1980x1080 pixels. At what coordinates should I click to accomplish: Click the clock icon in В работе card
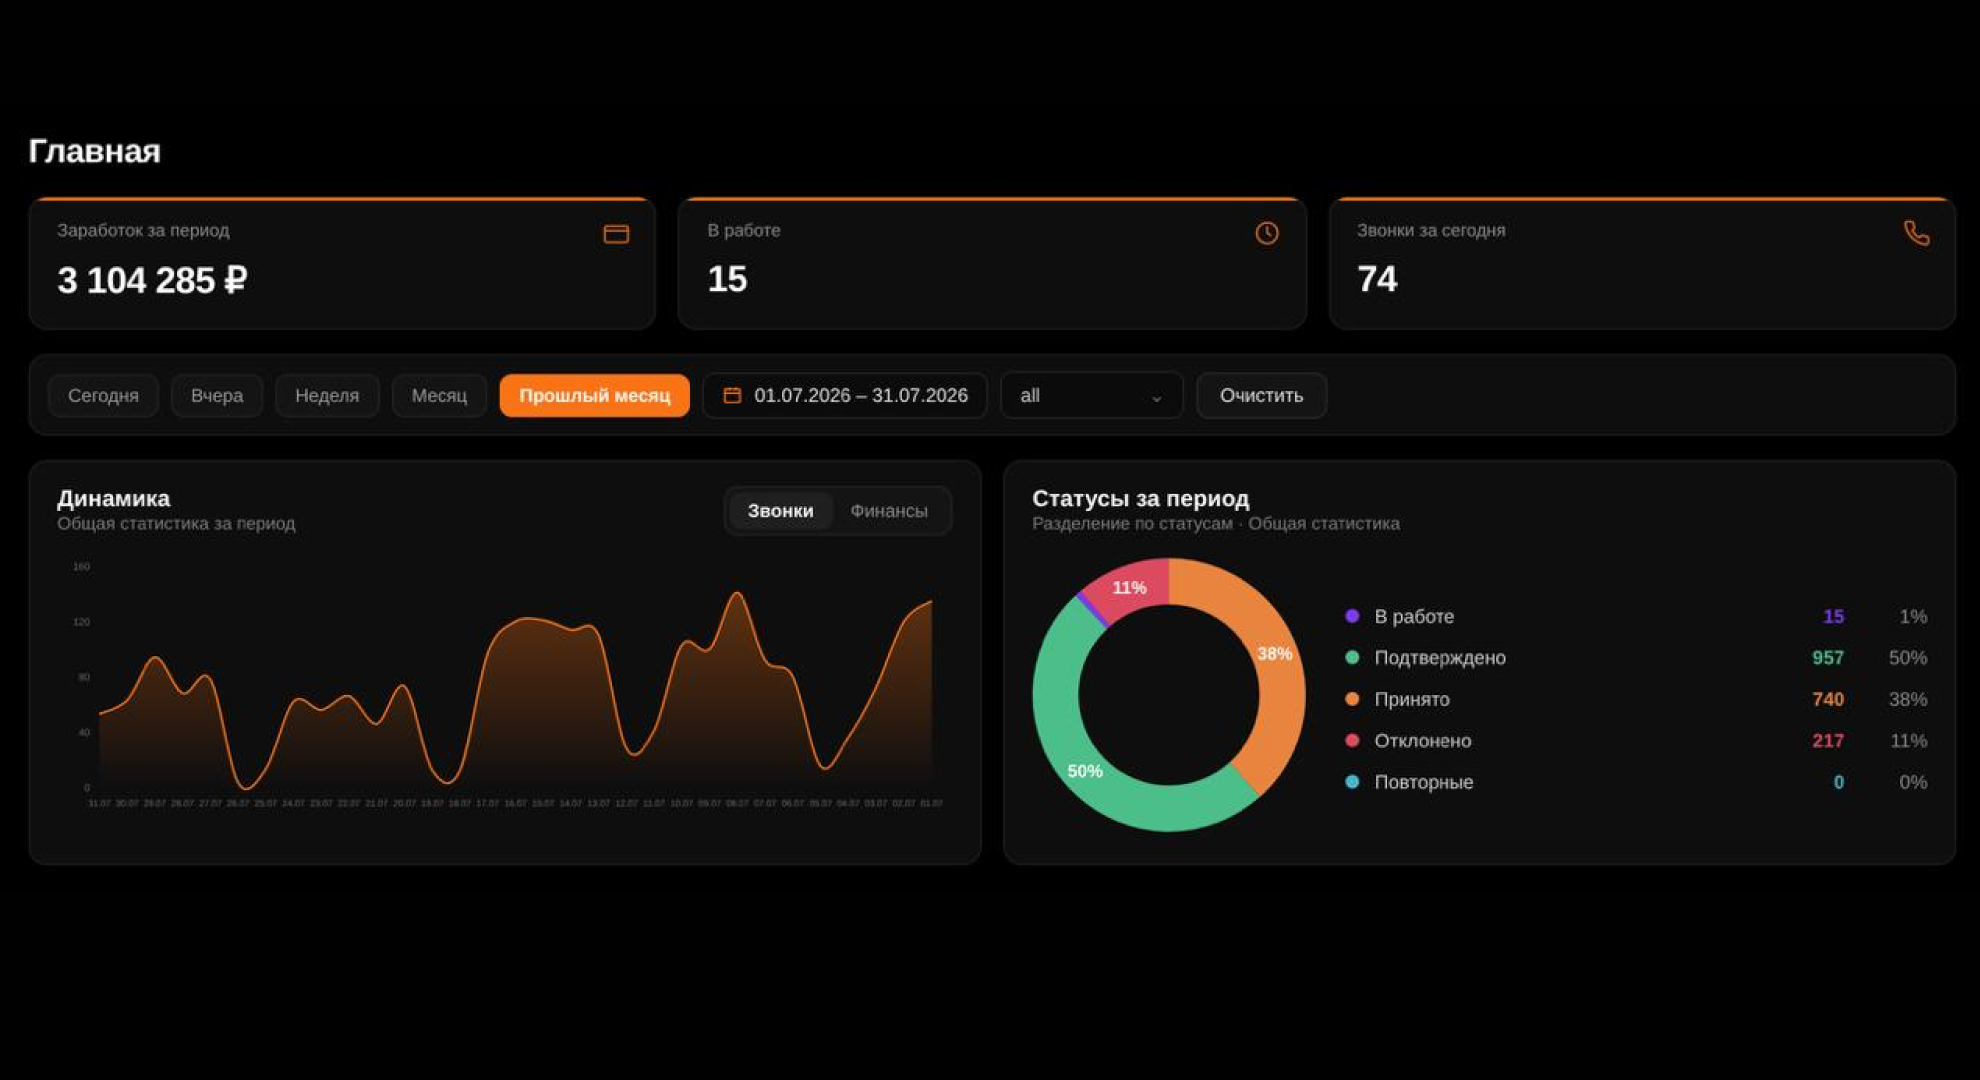(x=1267, y=233)
